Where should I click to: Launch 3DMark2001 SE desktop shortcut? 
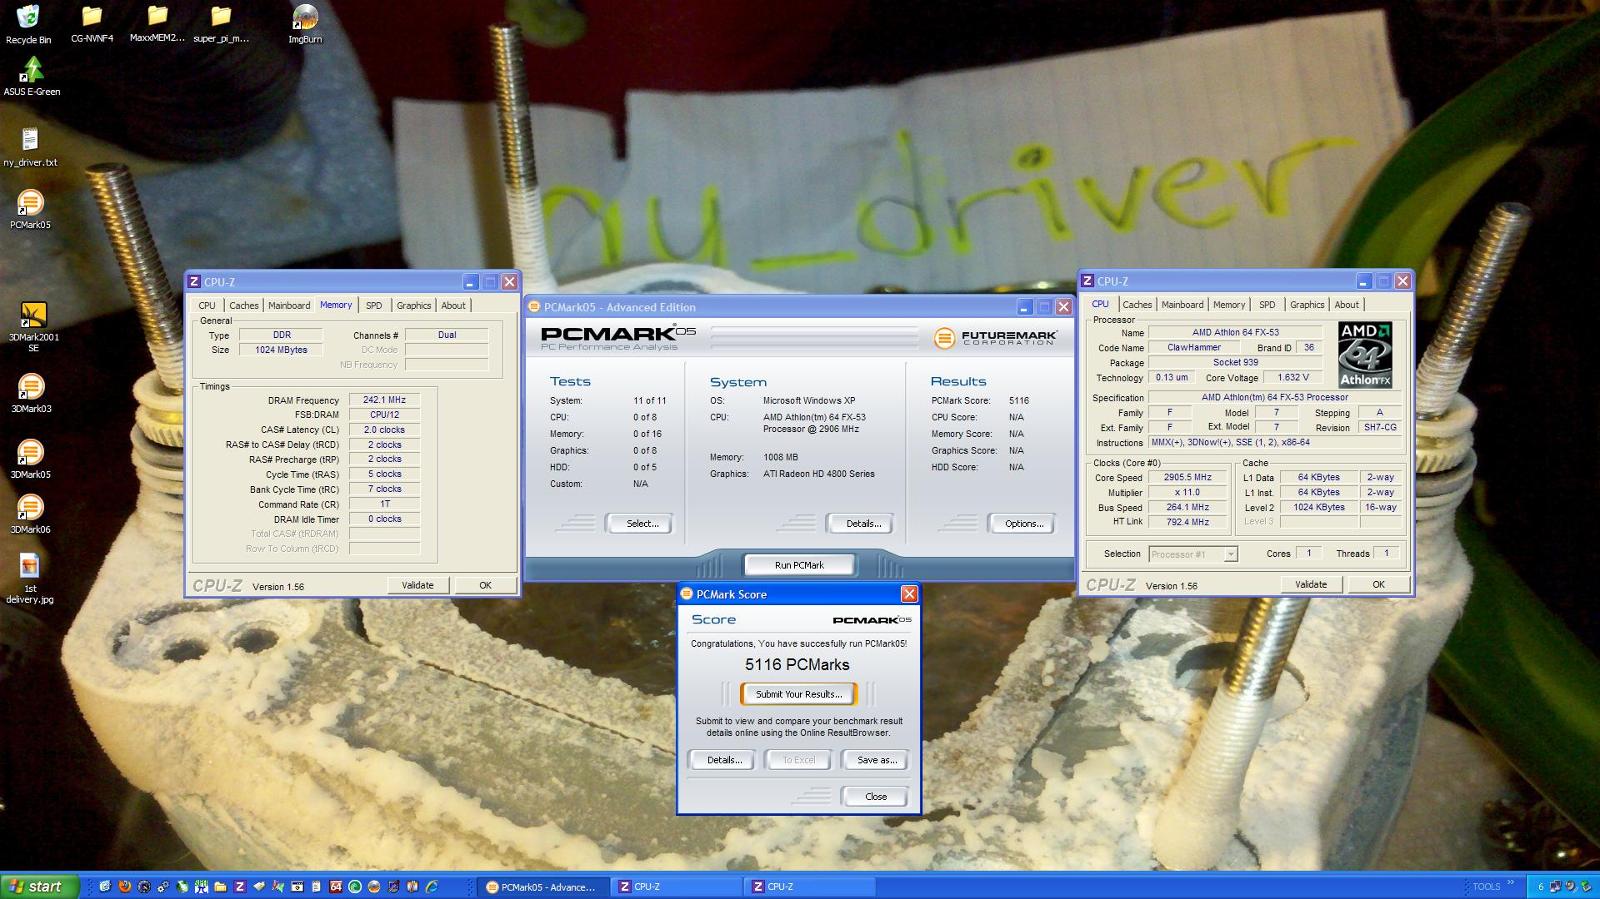[33, 327]
